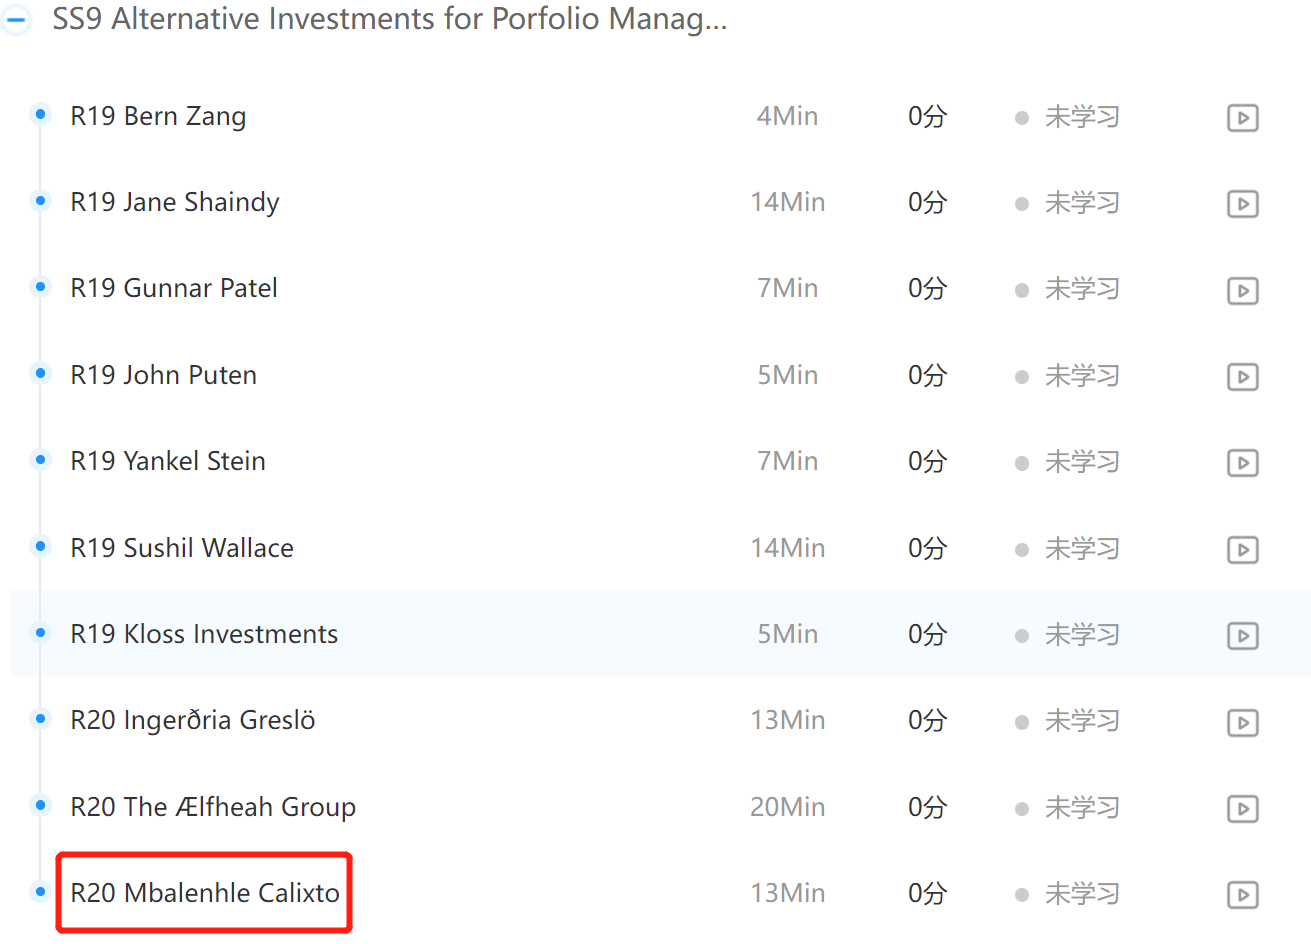This screenshot has width=1311, height=944.
Task: Select the R19 Bern Zang lesson title
Action: [x=158, y=116]
